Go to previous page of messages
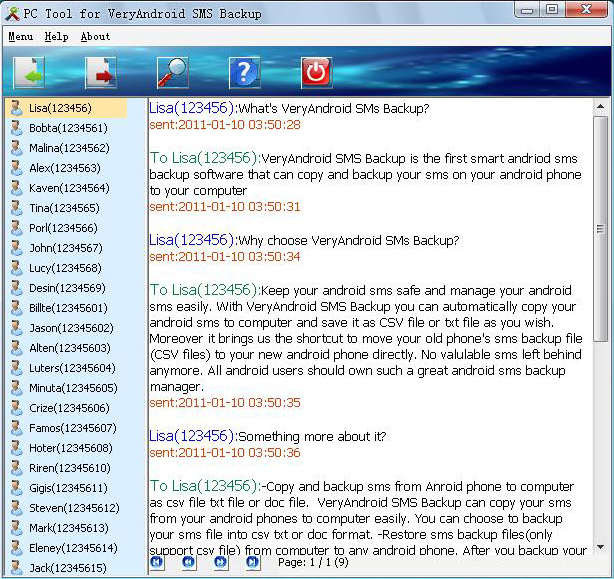This screenshot has height=579, width=614. click(x=189, y=563)
